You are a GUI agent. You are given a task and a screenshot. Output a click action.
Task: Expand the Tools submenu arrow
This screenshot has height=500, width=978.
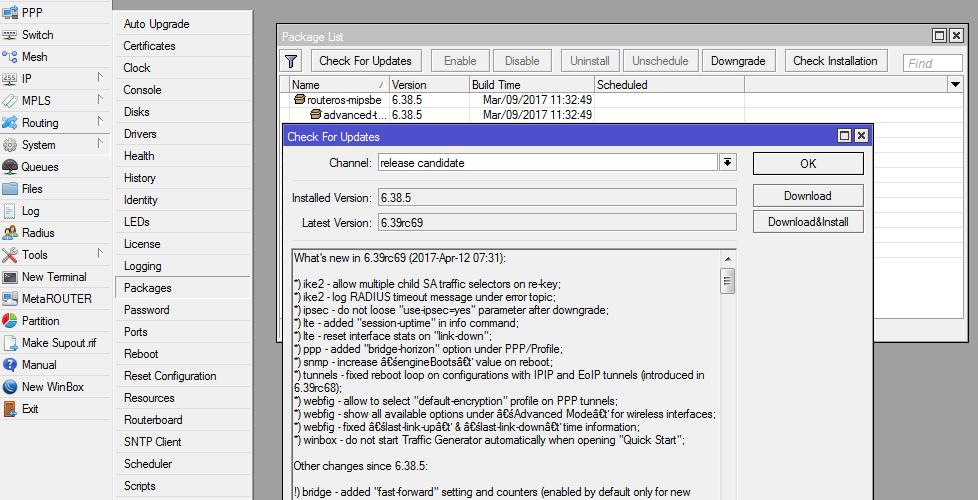pos(100,253)
